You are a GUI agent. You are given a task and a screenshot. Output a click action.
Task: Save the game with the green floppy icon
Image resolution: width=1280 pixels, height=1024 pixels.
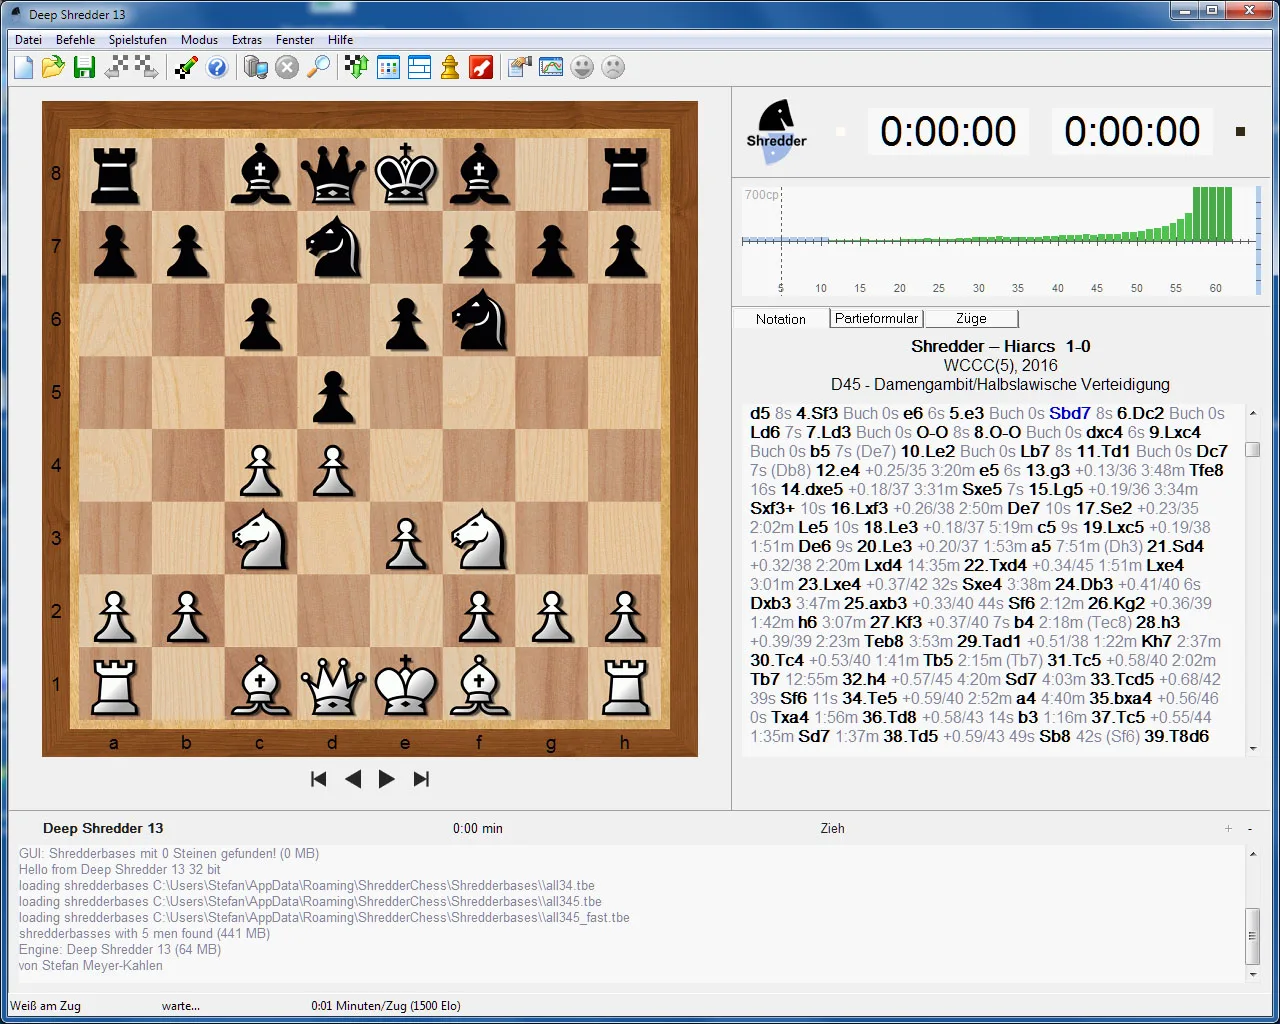pos(84,67)
